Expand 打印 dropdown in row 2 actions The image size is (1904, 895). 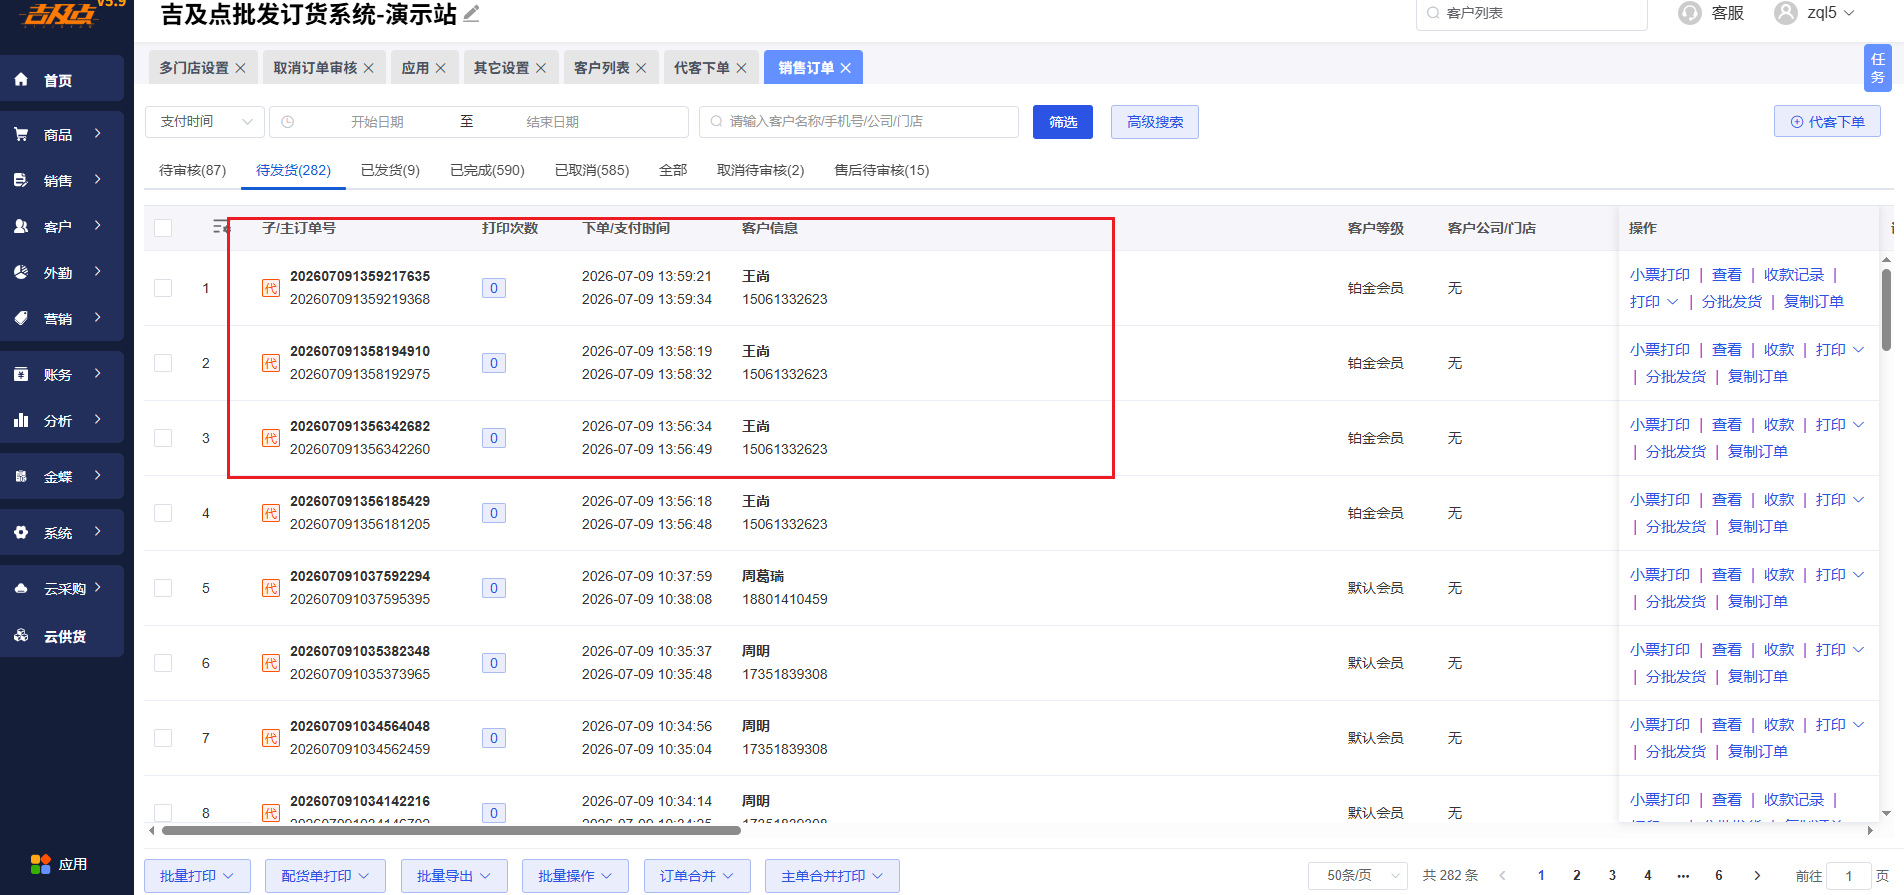click(x=1840, y=350)
